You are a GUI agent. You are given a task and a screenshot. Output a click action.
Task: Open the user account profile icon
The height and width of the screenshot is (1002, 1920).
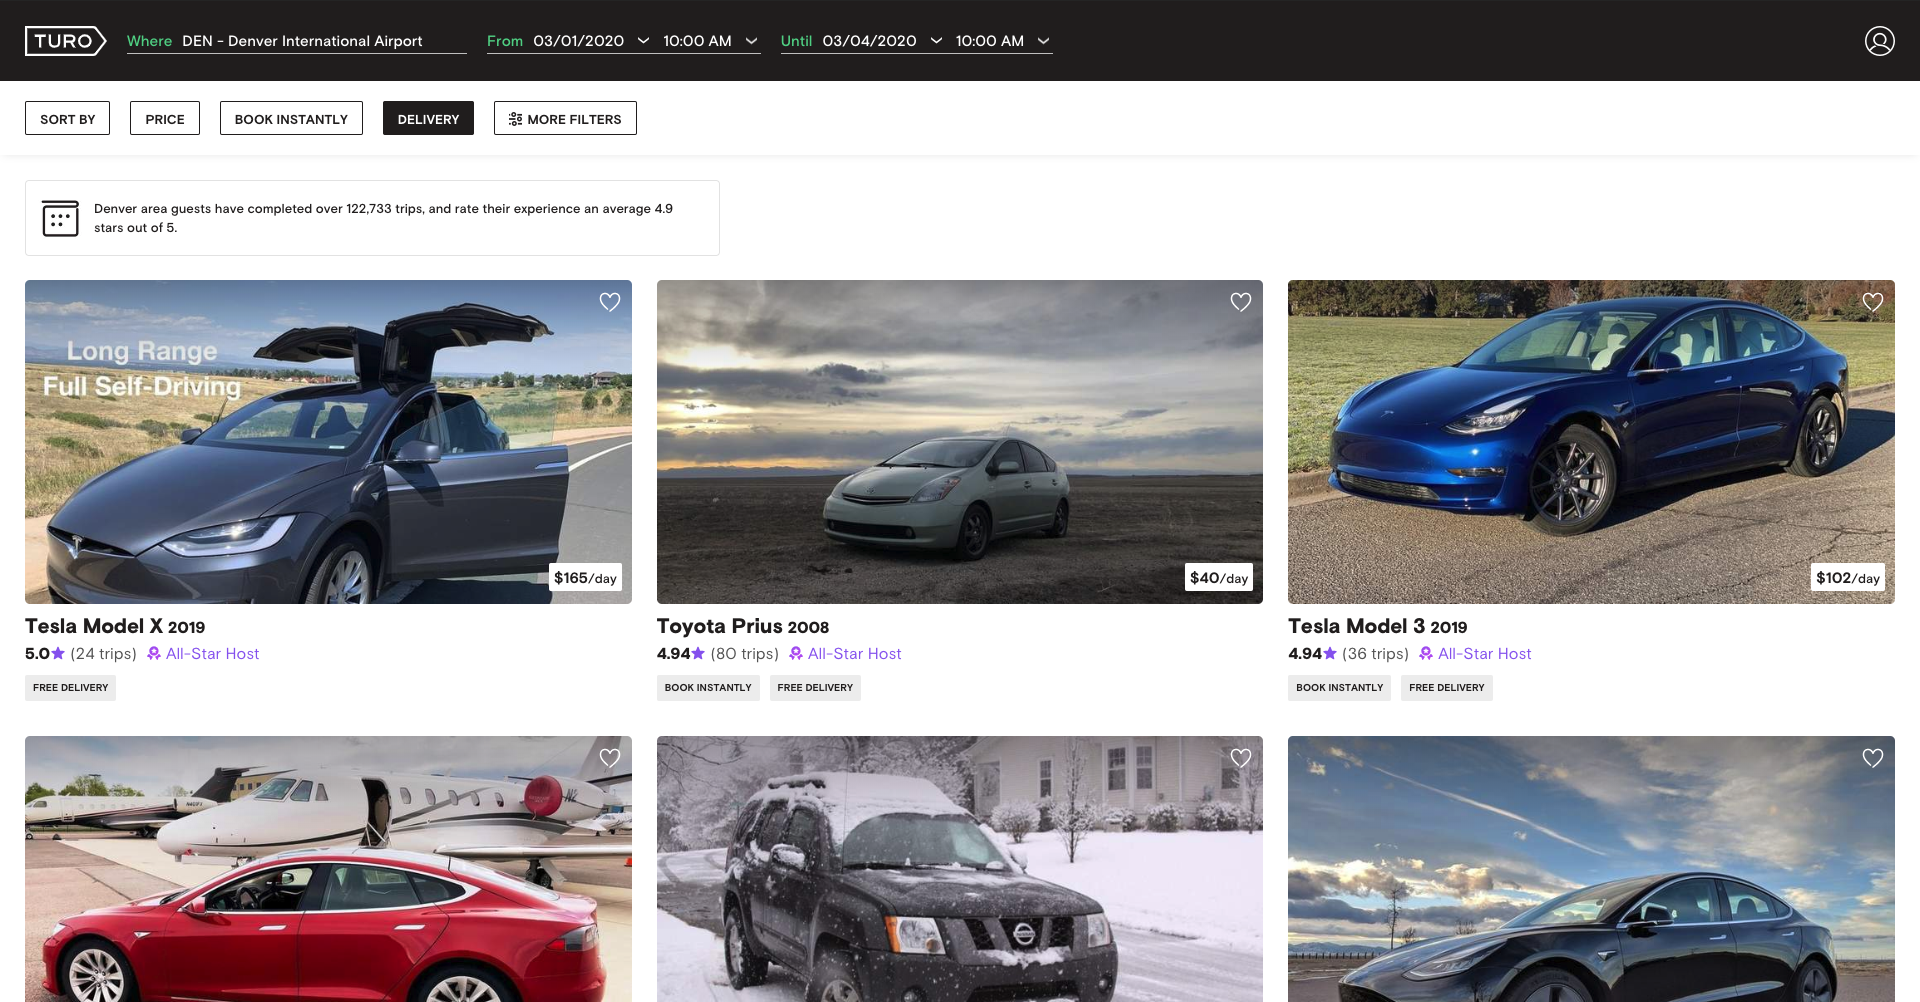click(1879, 41)
